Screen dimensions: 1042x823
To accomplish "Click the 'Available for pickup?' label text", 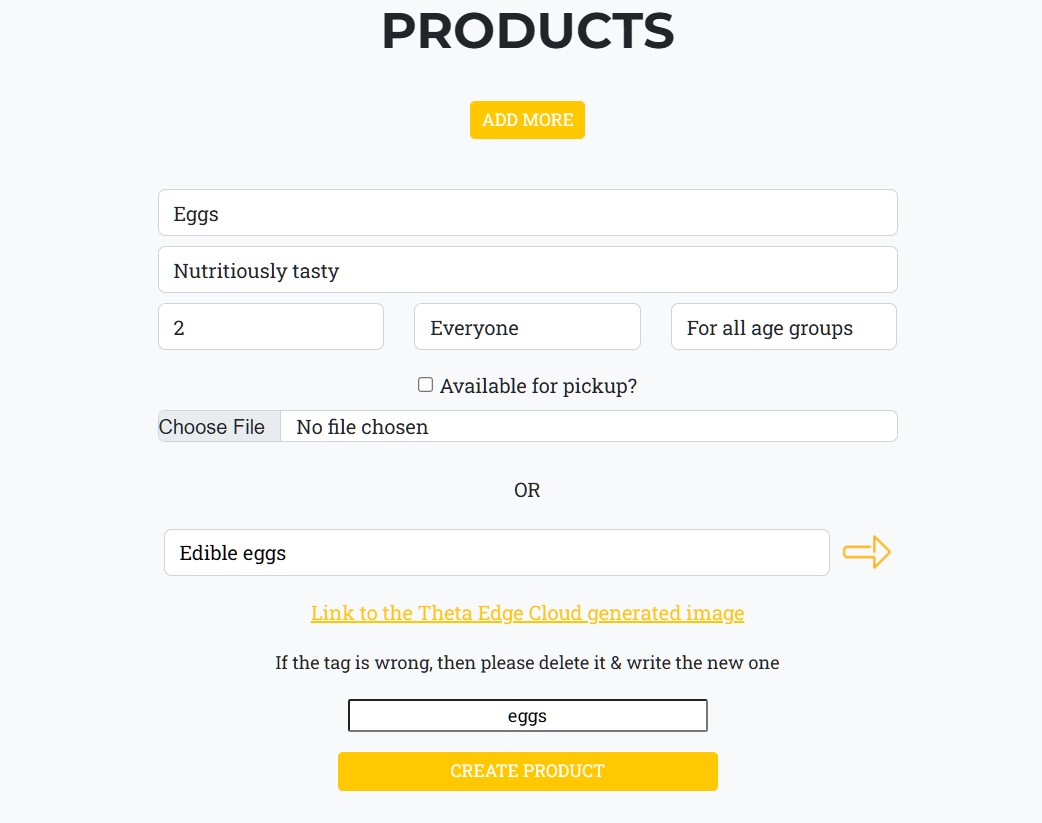I will [x=538, y=386].
